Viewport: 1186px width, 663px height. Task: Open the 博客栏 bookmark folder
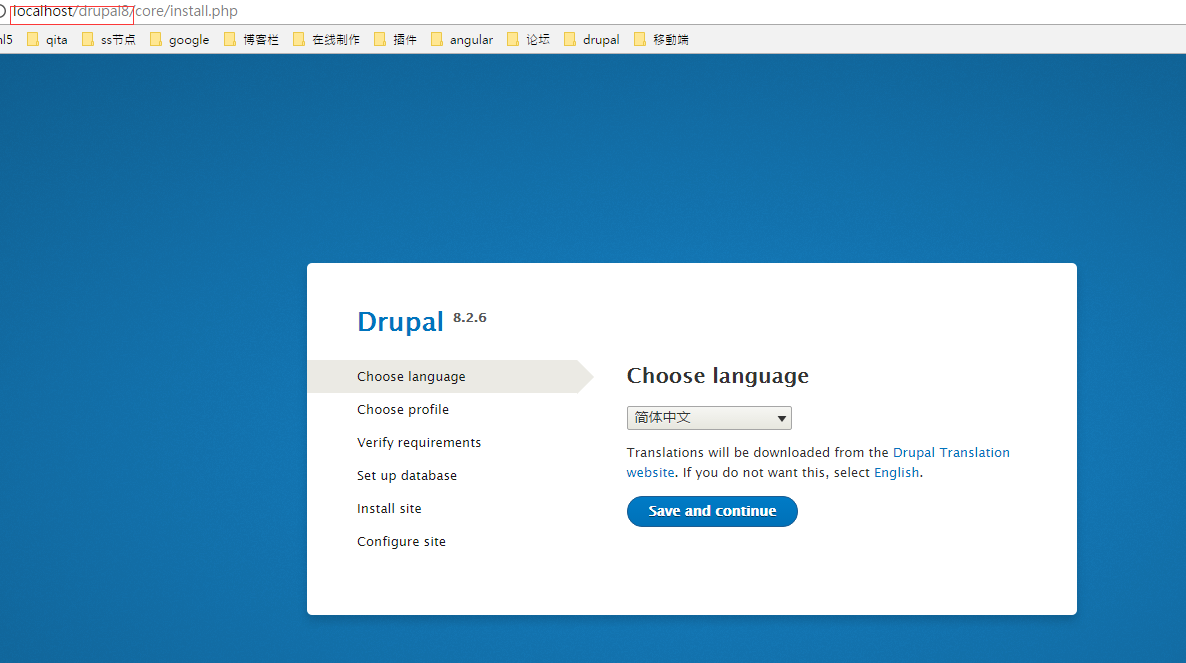(252, 39)
